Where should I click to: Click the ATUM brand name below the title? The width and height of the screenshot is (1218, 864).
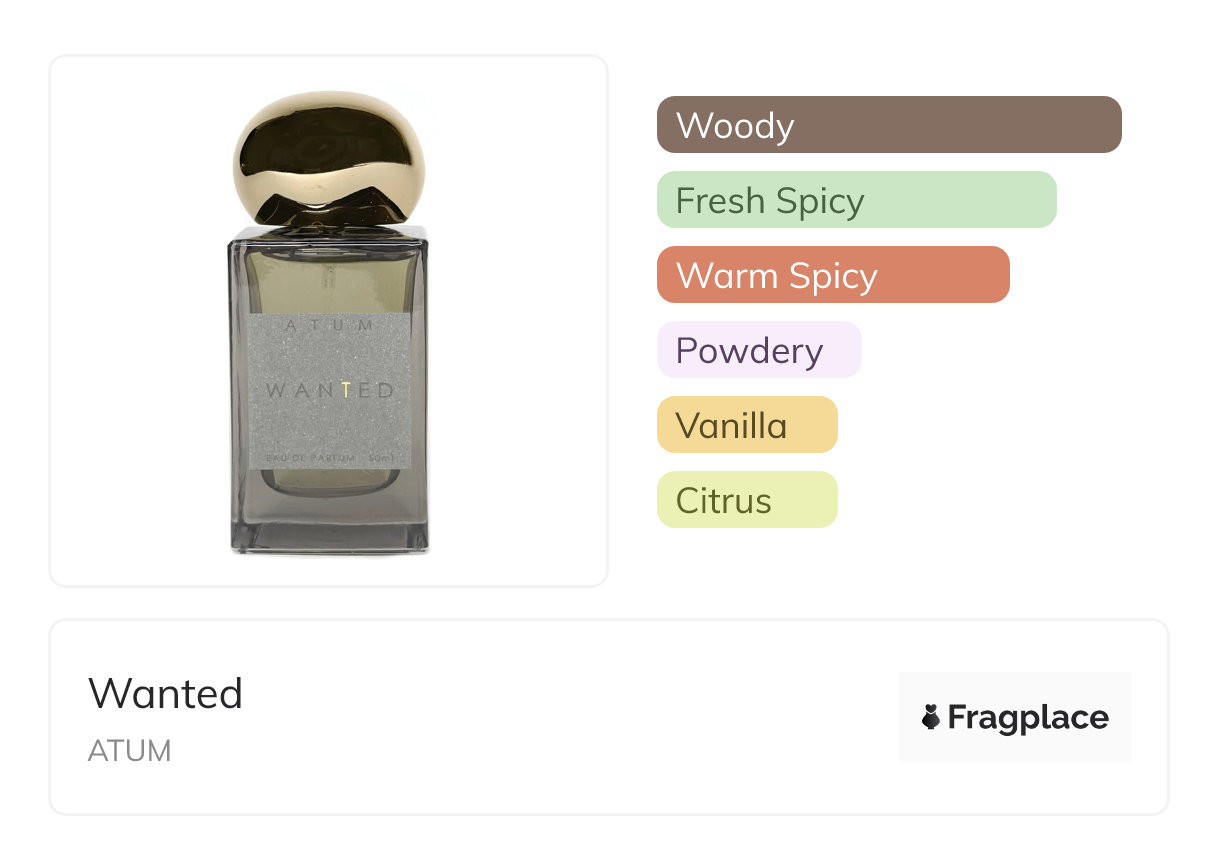click(x=130, y=751)
